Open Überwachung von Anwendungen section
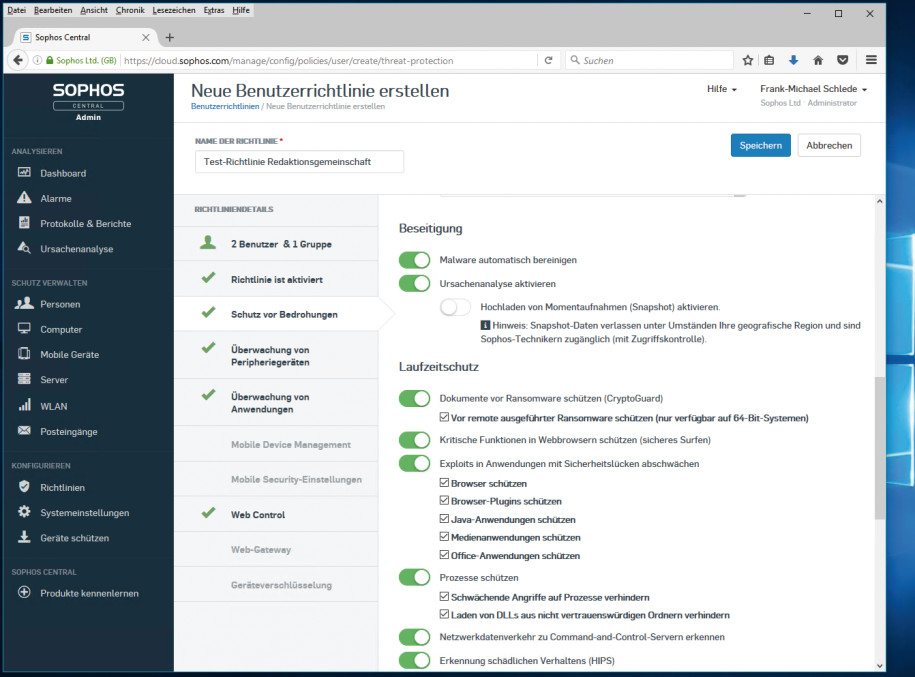 pyautogui.click(x=277, y=403)
